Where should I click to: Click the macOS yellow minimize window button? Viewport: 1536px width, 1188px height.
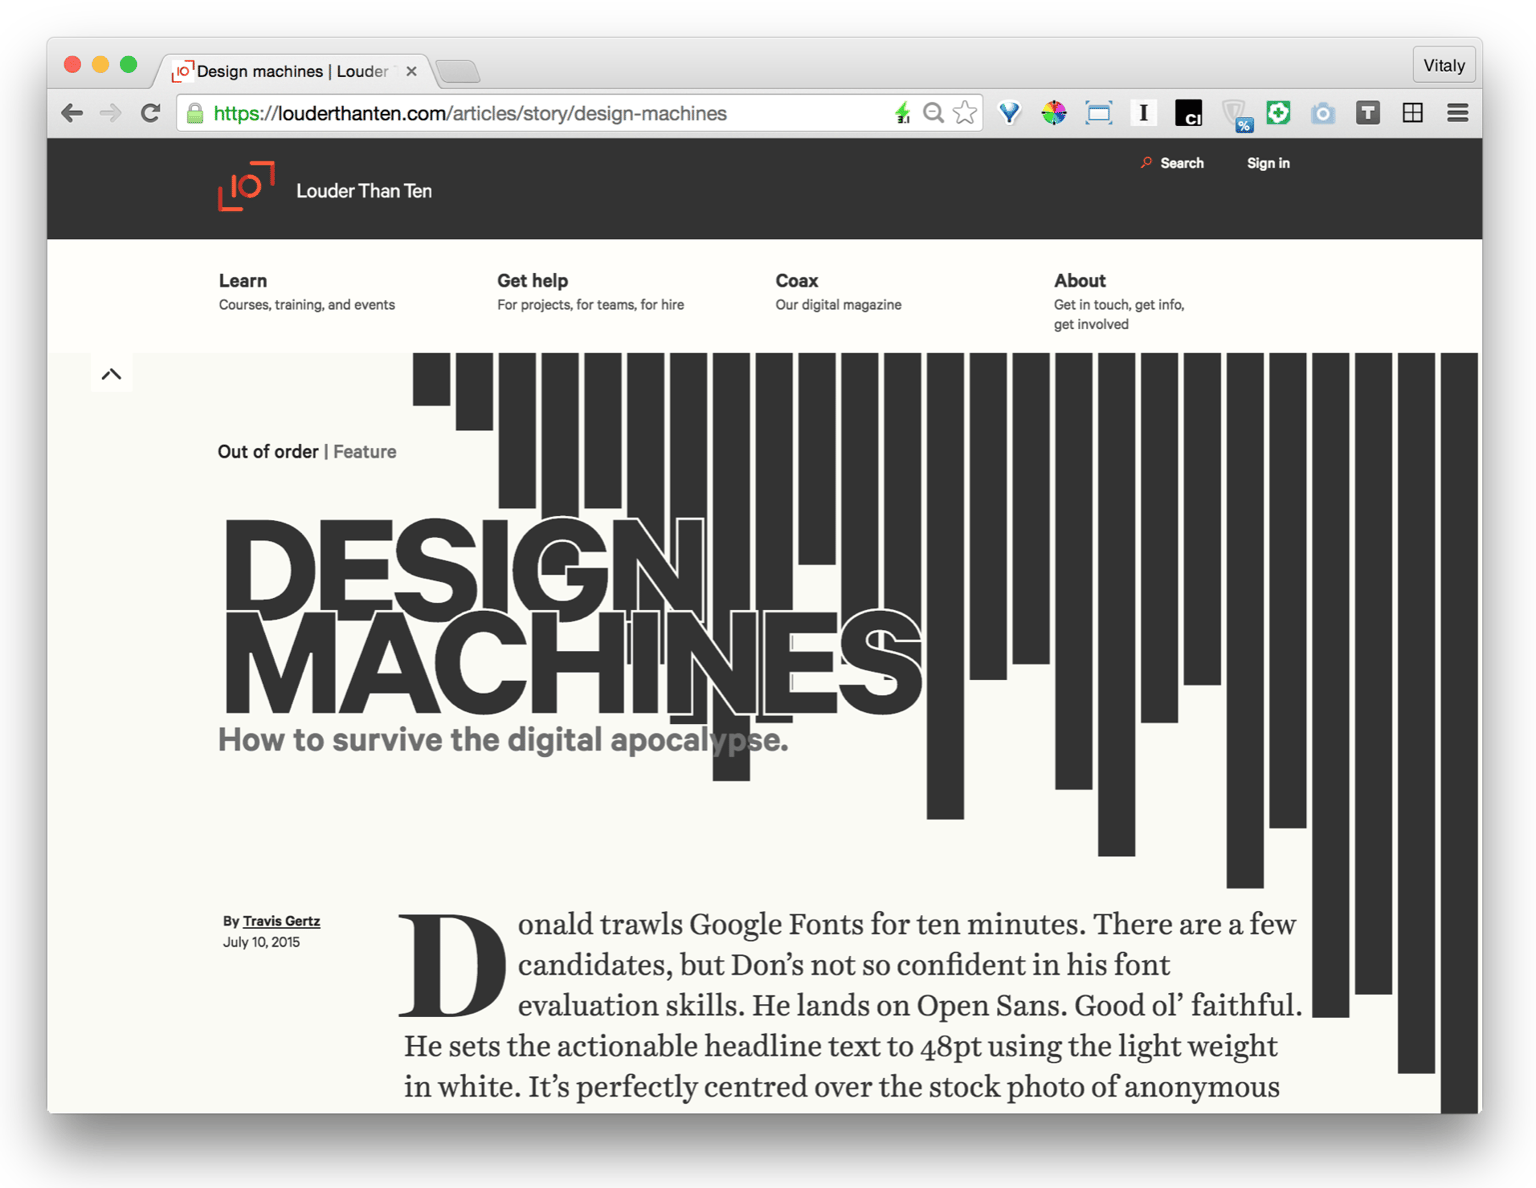[x=100, y=64]
